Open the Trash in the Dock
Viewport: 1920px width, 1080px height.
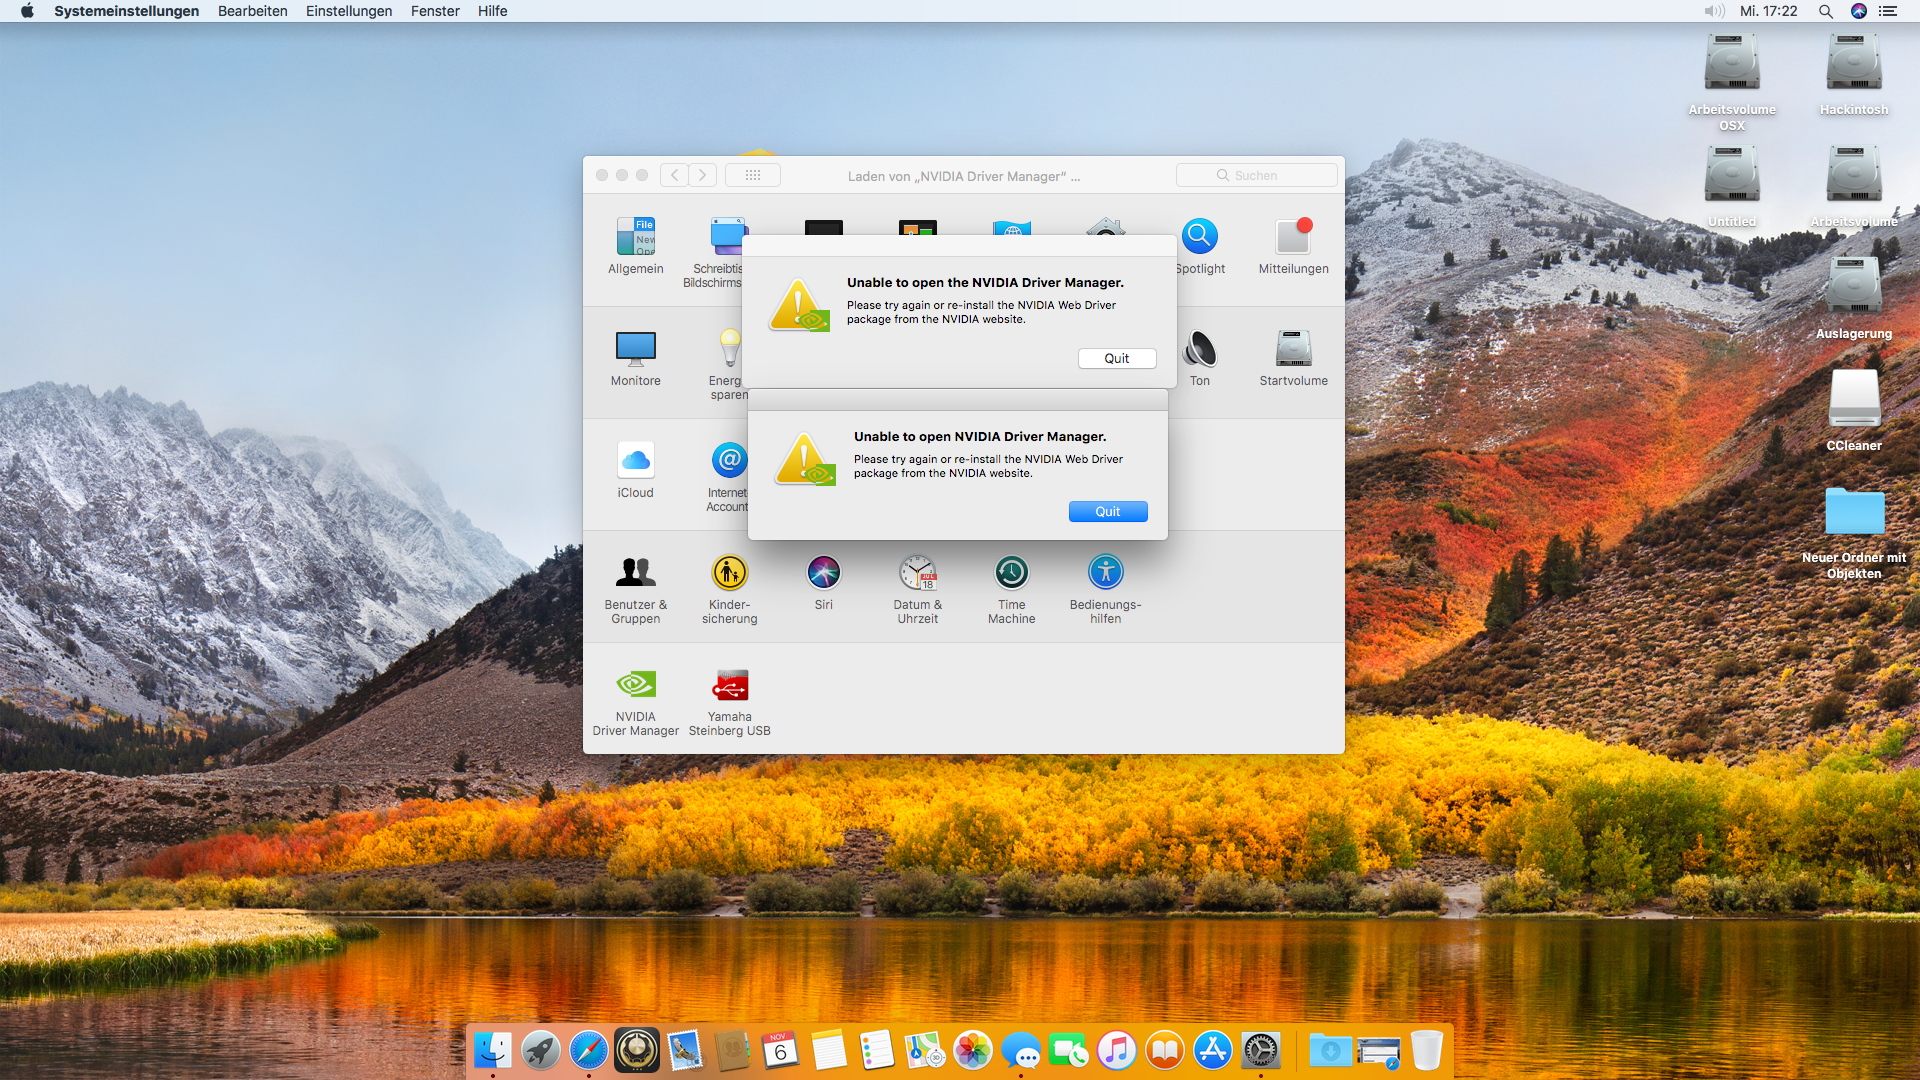(x=1427, y=1051)
